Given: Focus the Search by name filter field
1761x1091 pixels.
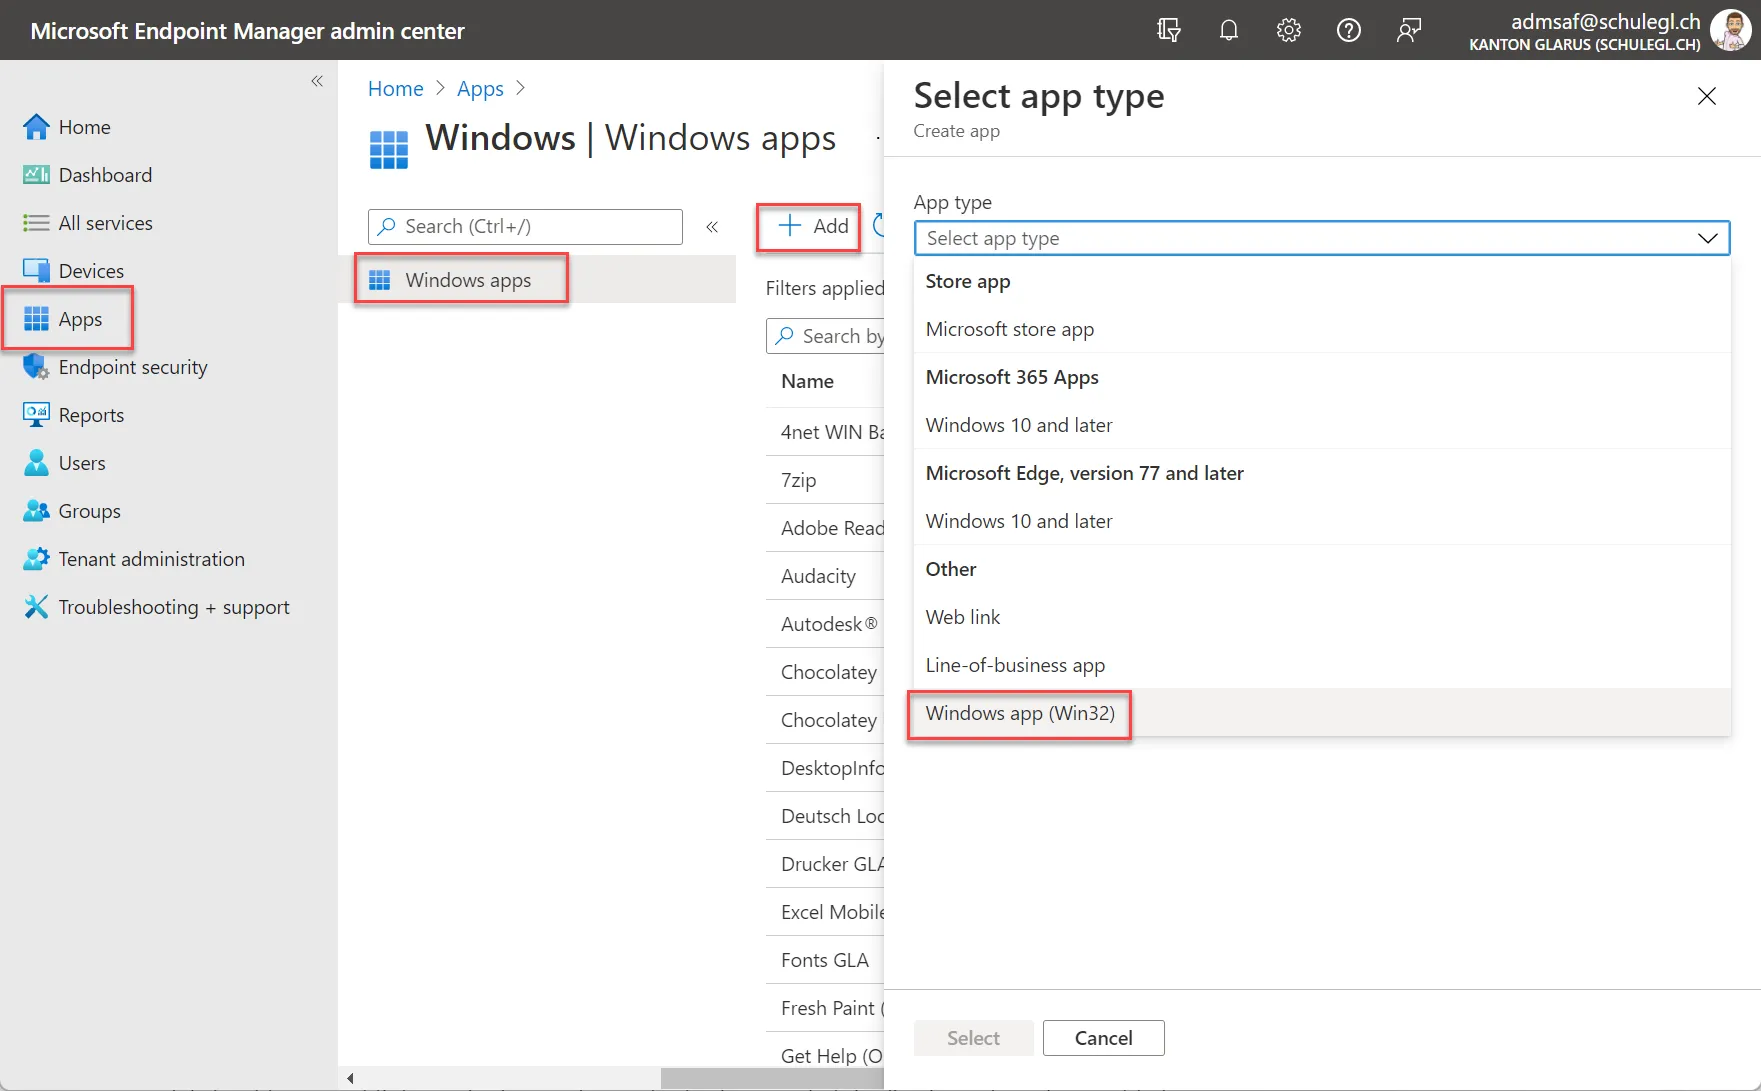Looking at the screenshot, I should pos(825,336).
